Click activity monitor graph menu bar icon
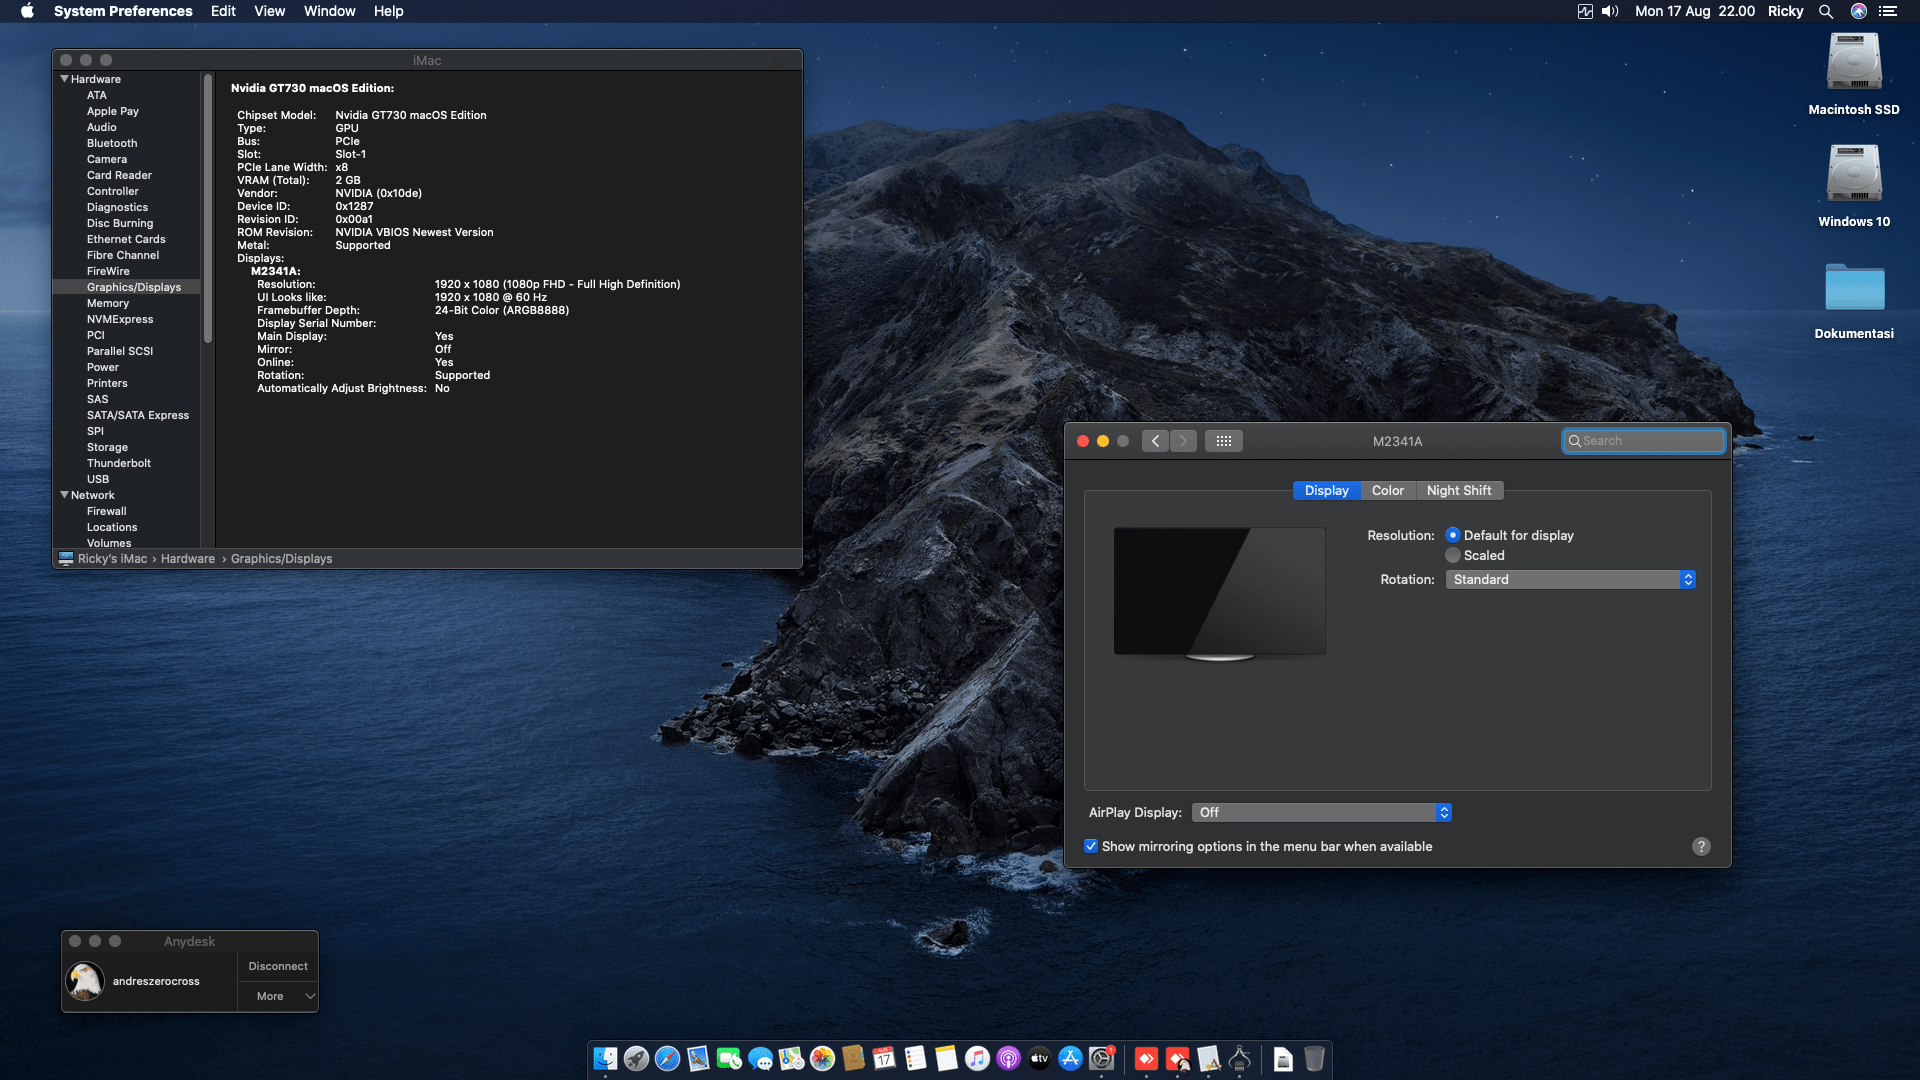The image size is (1920, 1080). click(x=1585, y=11)
